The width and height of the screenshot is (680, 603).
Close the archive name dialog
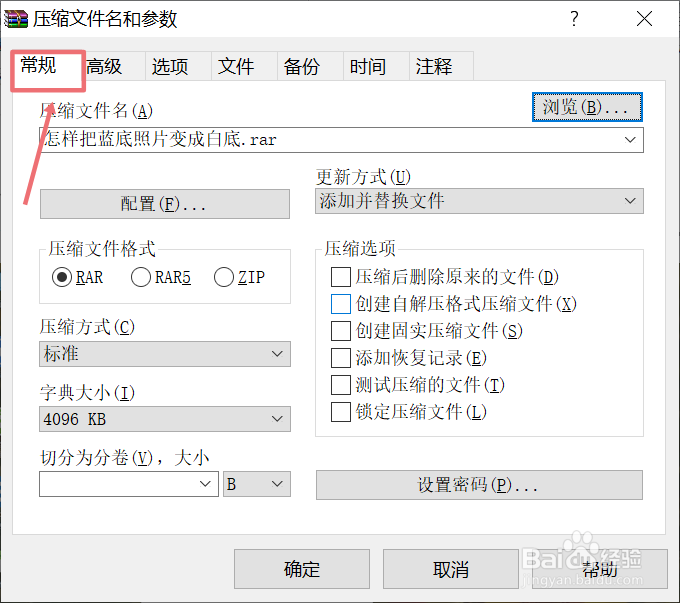[x=645, y=18]
